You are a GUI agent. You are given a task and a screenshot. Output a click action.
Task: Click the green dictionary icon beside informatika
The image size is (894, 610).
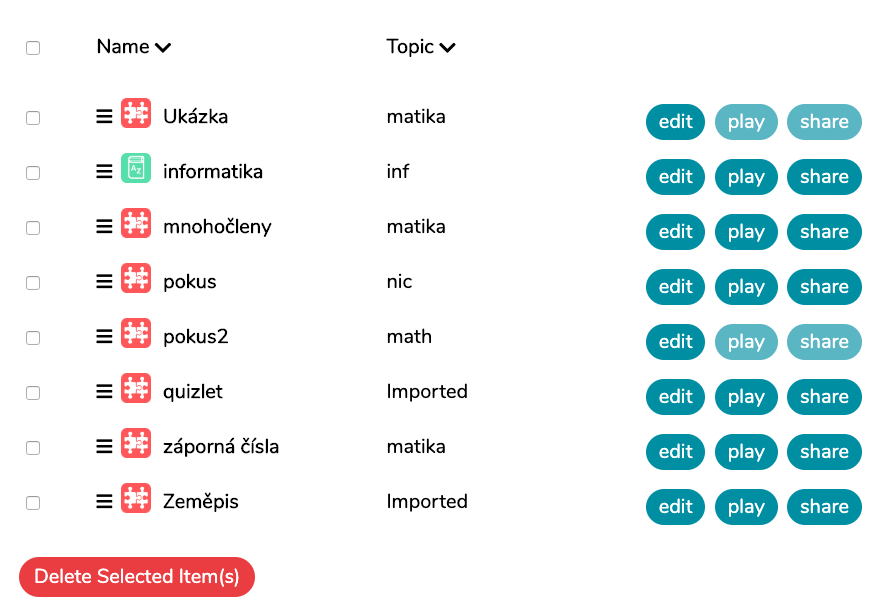tap(136, 168)
